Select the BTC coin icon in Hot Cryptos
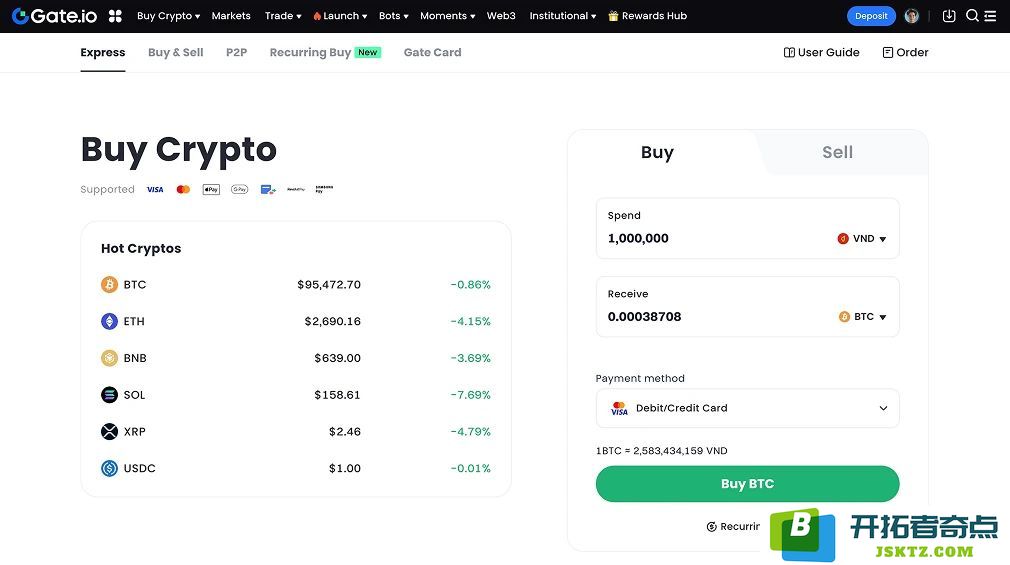This screenshot has width=1010, height=565. coord(110,284)
